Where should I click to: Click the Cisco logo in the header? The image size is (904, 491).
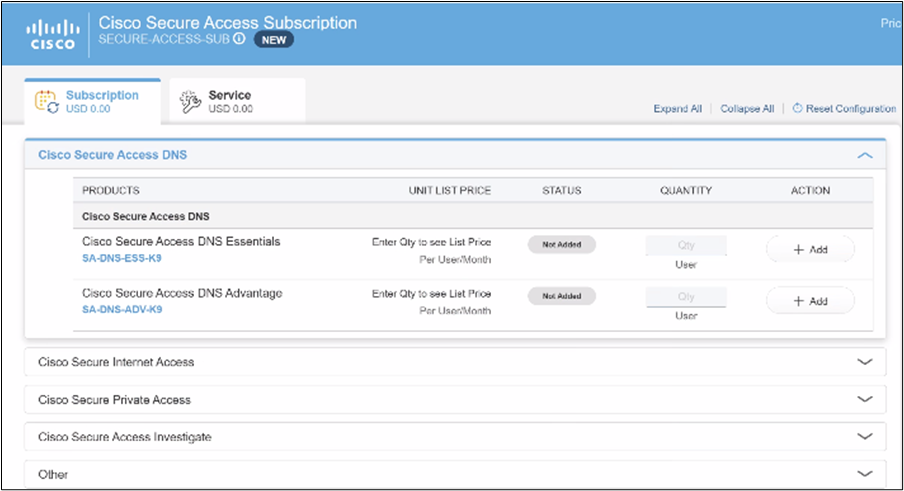click(x=50, y=32)
